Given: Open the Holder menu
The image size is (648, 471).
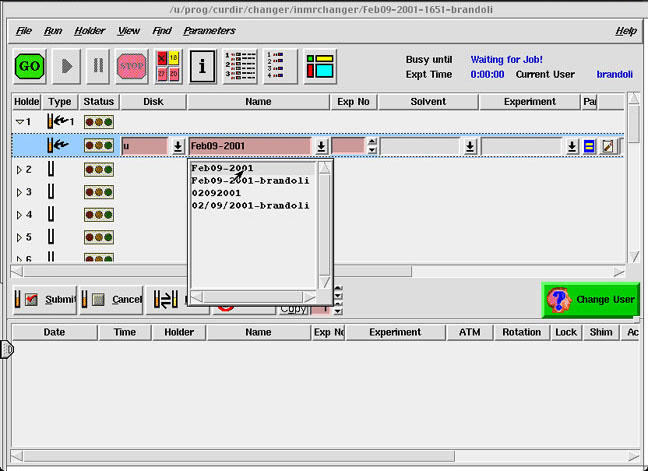Looking at the screenshot, I should tap(90, 31).
